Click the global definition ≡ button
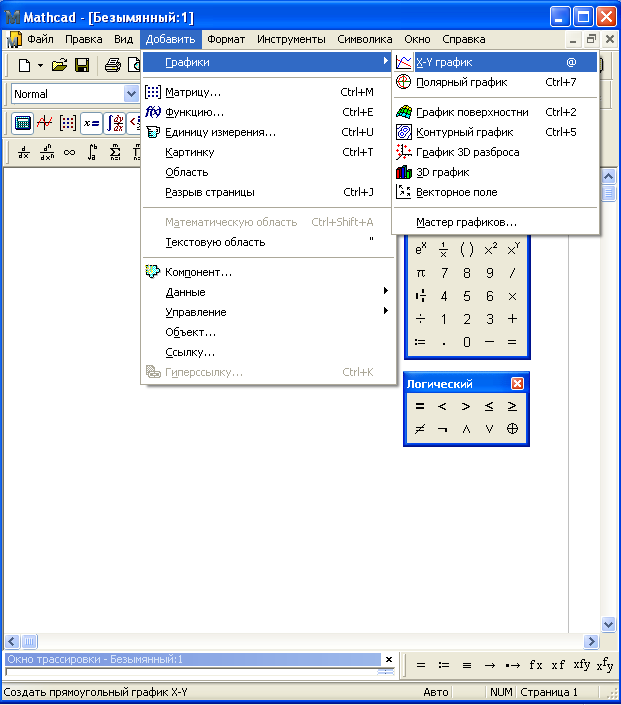 pos(467,665)
